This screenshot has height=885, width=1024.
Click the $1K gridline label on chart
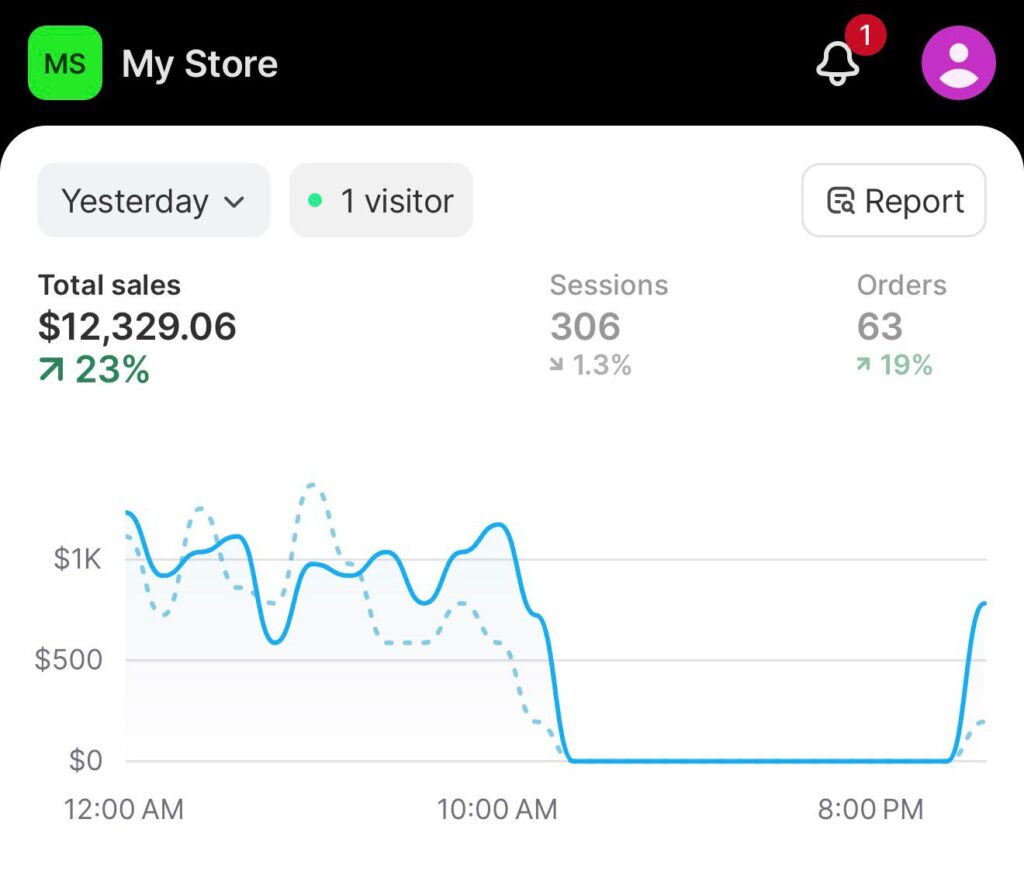(78, 560)
